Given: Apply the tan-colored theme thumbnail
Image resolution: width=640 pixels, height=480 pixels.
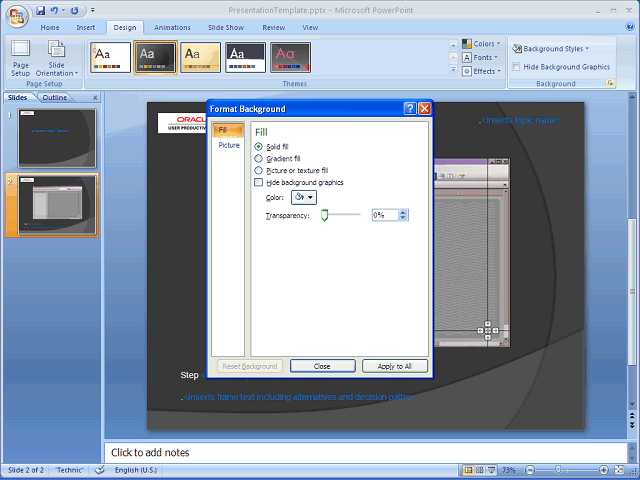Looking at the screenshot, I should [x=200, y=57].
